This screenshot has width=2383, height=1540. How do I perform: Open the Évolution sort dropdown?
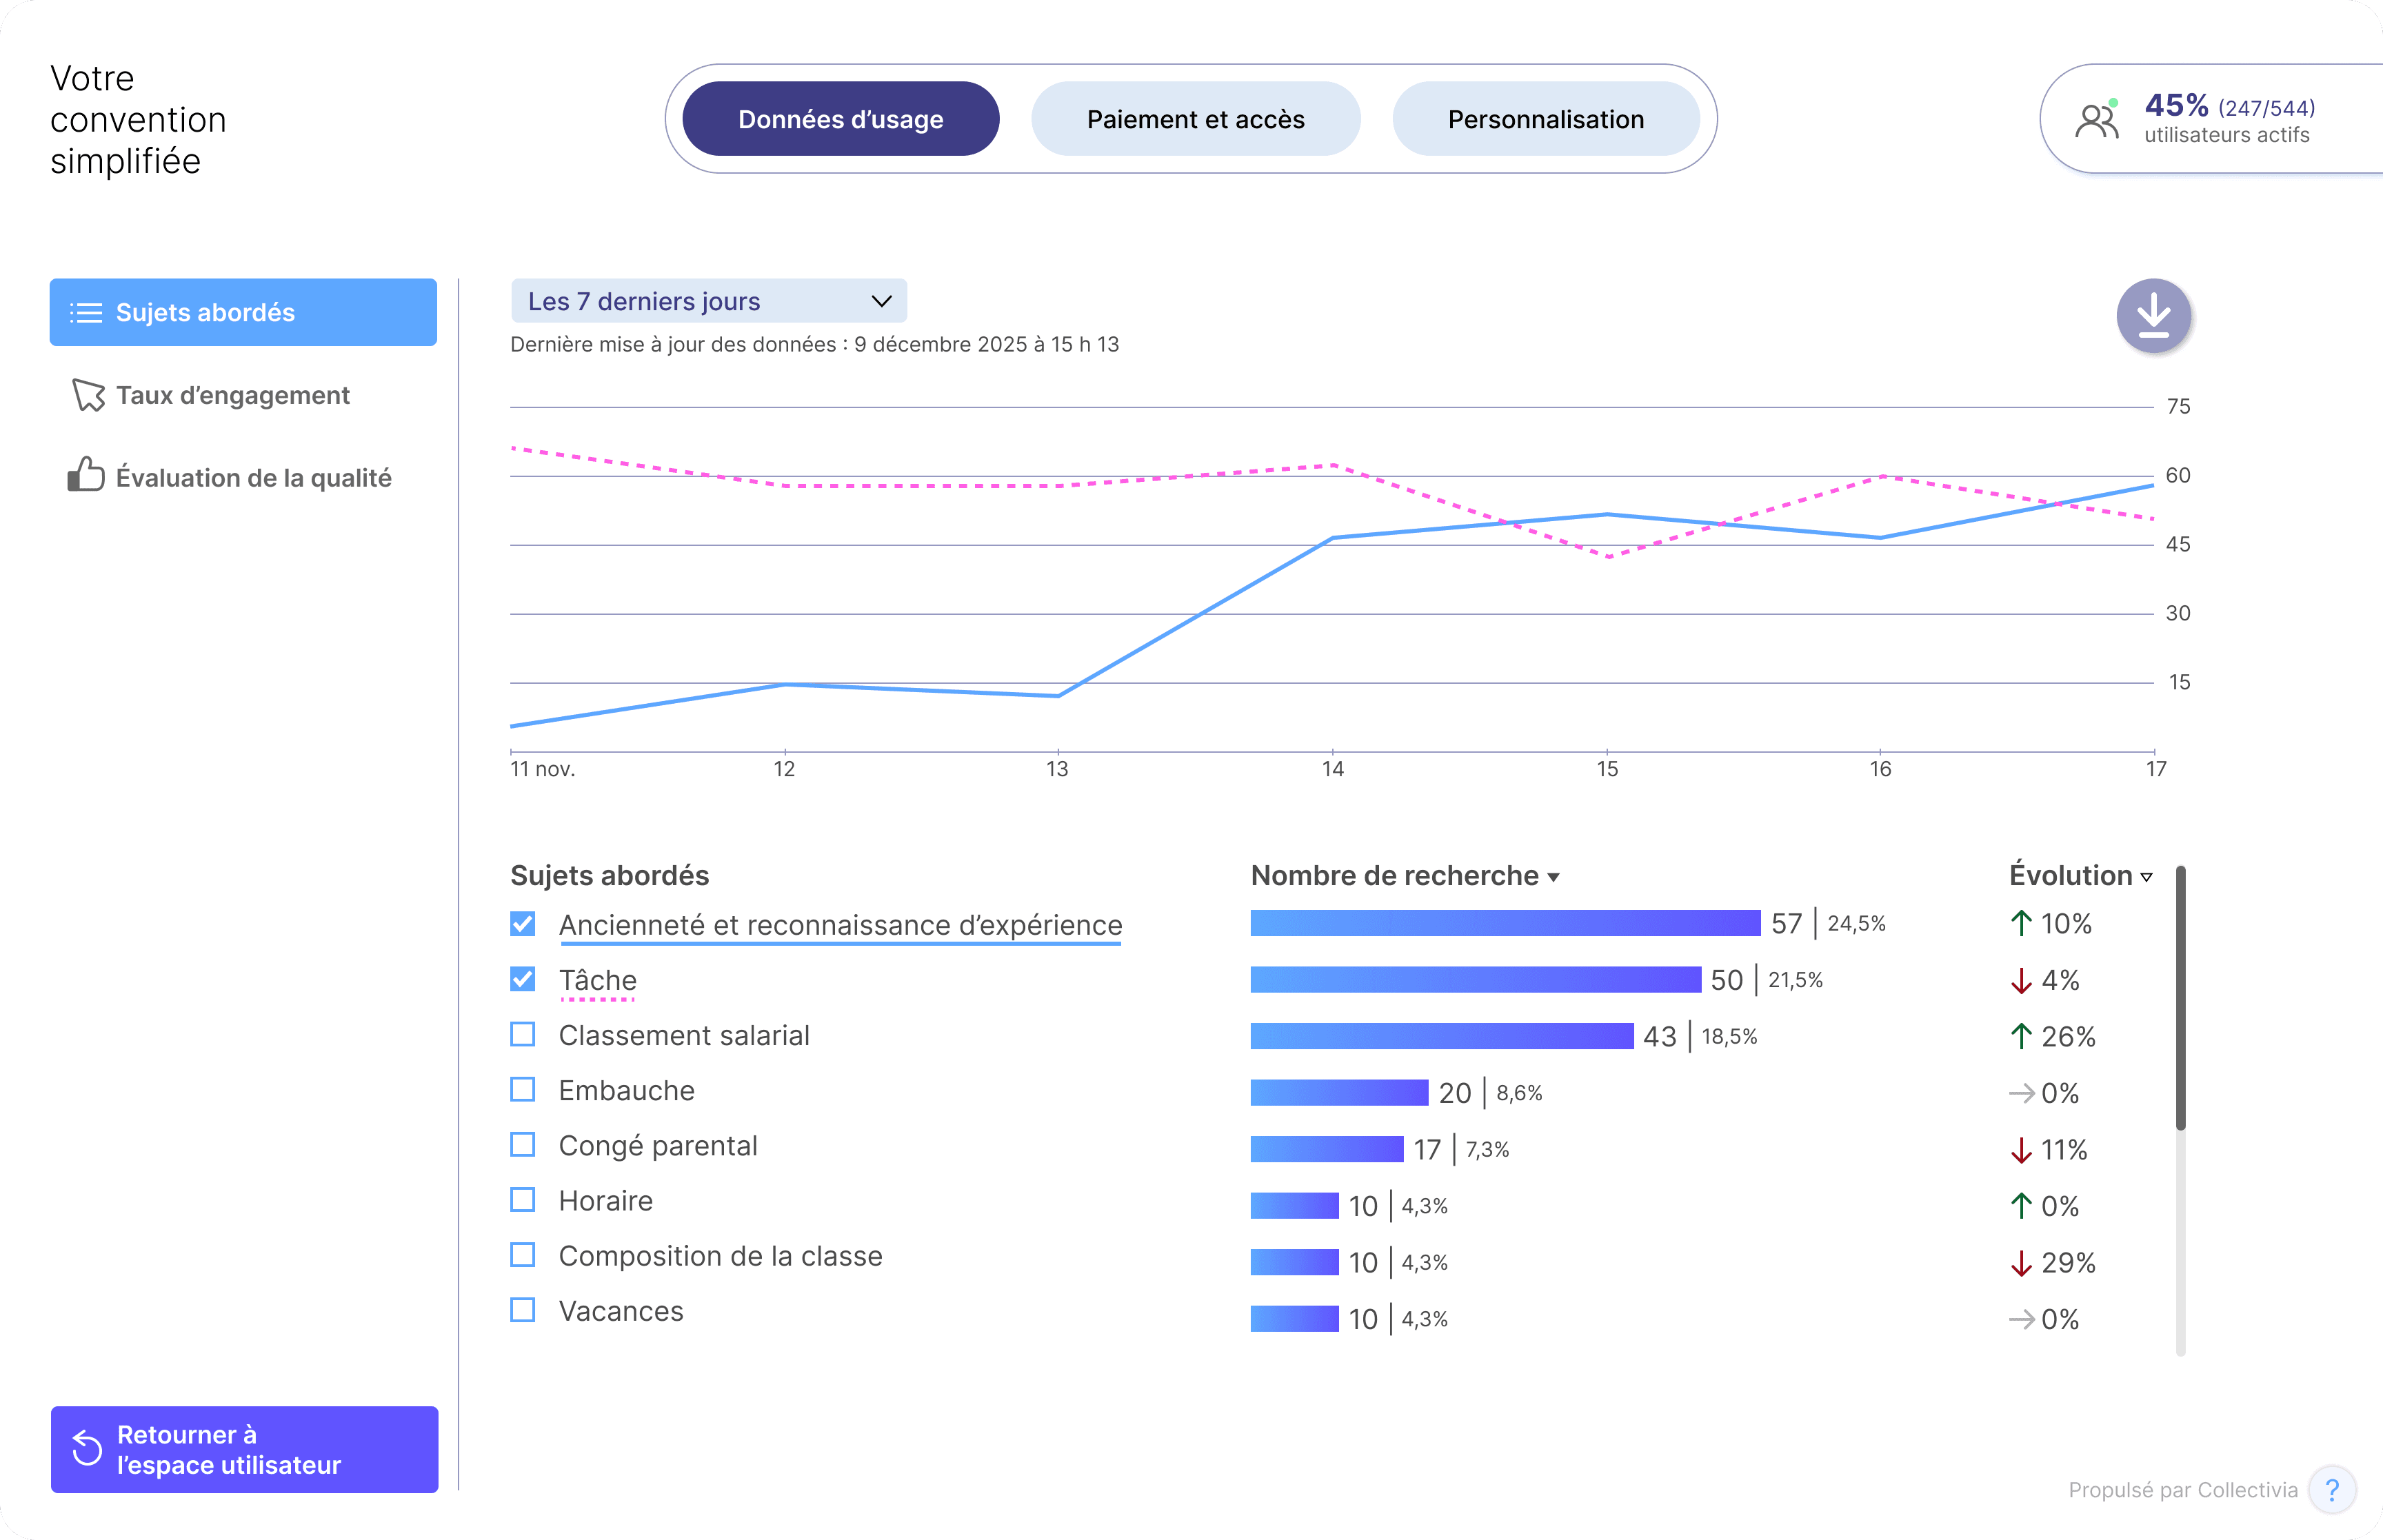[2146, 877]
